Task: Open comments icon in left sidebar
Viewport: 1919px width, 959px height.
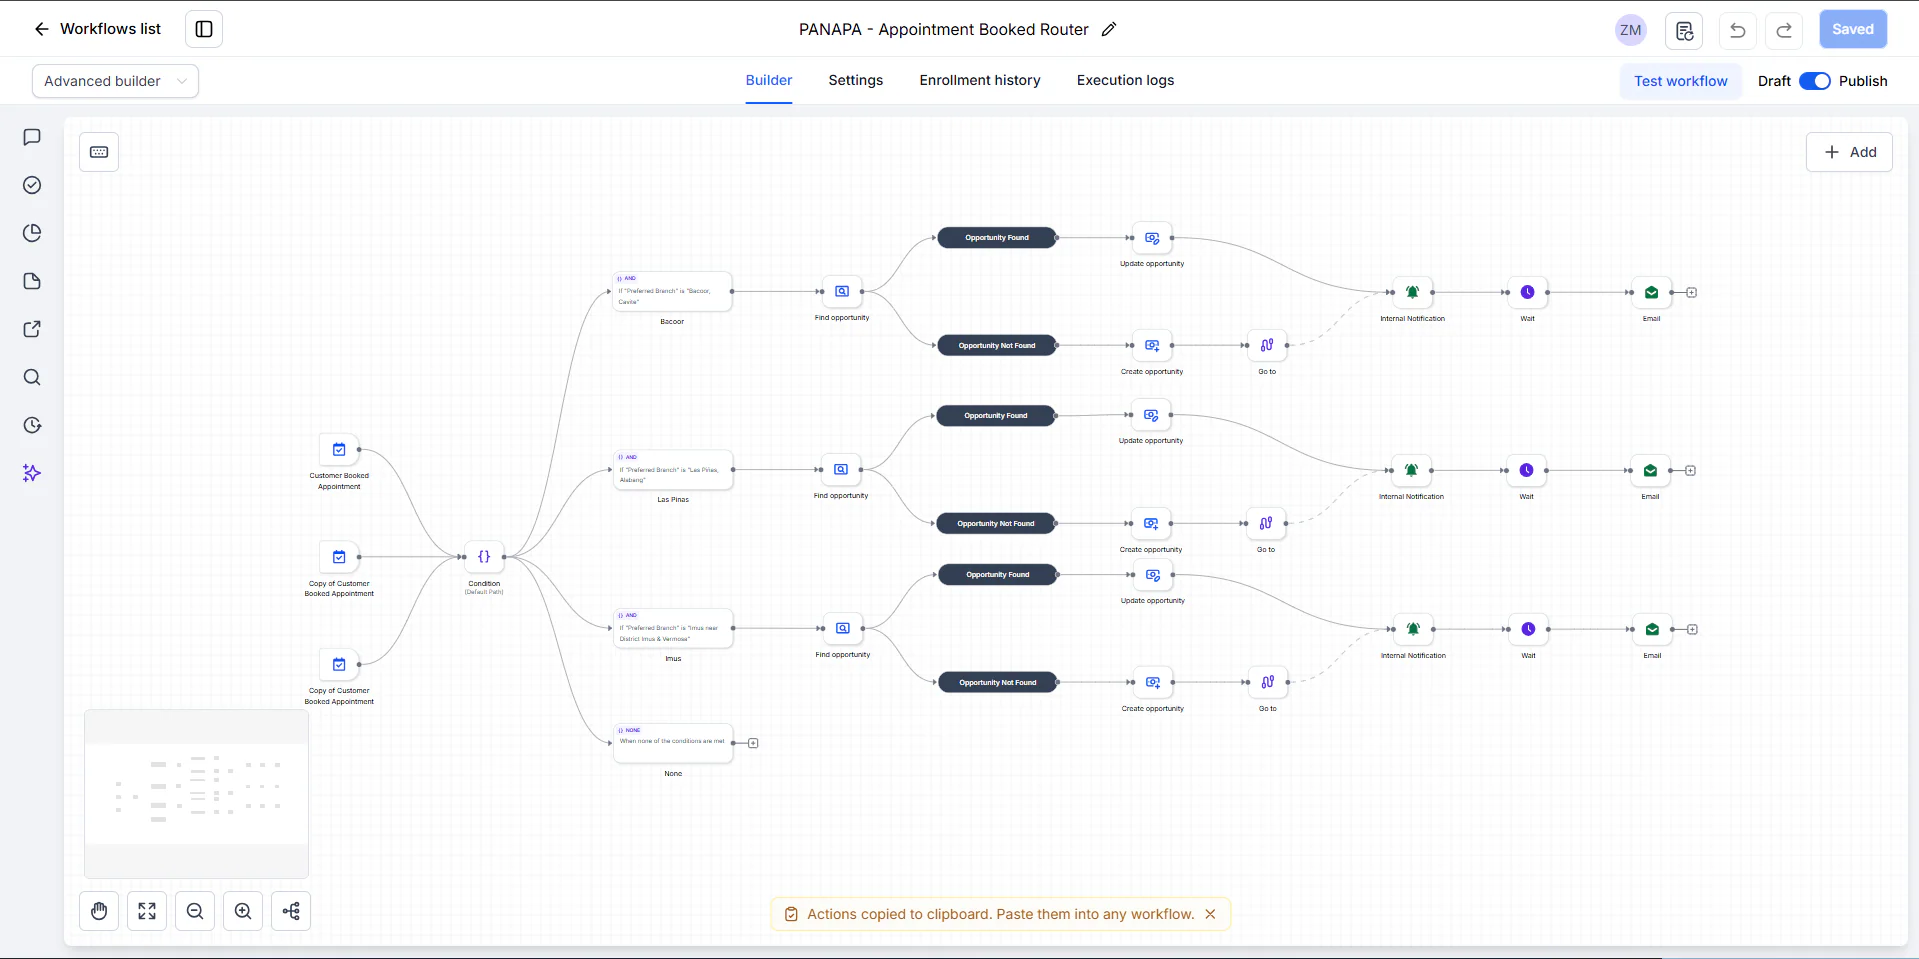Action: [32, 137]
